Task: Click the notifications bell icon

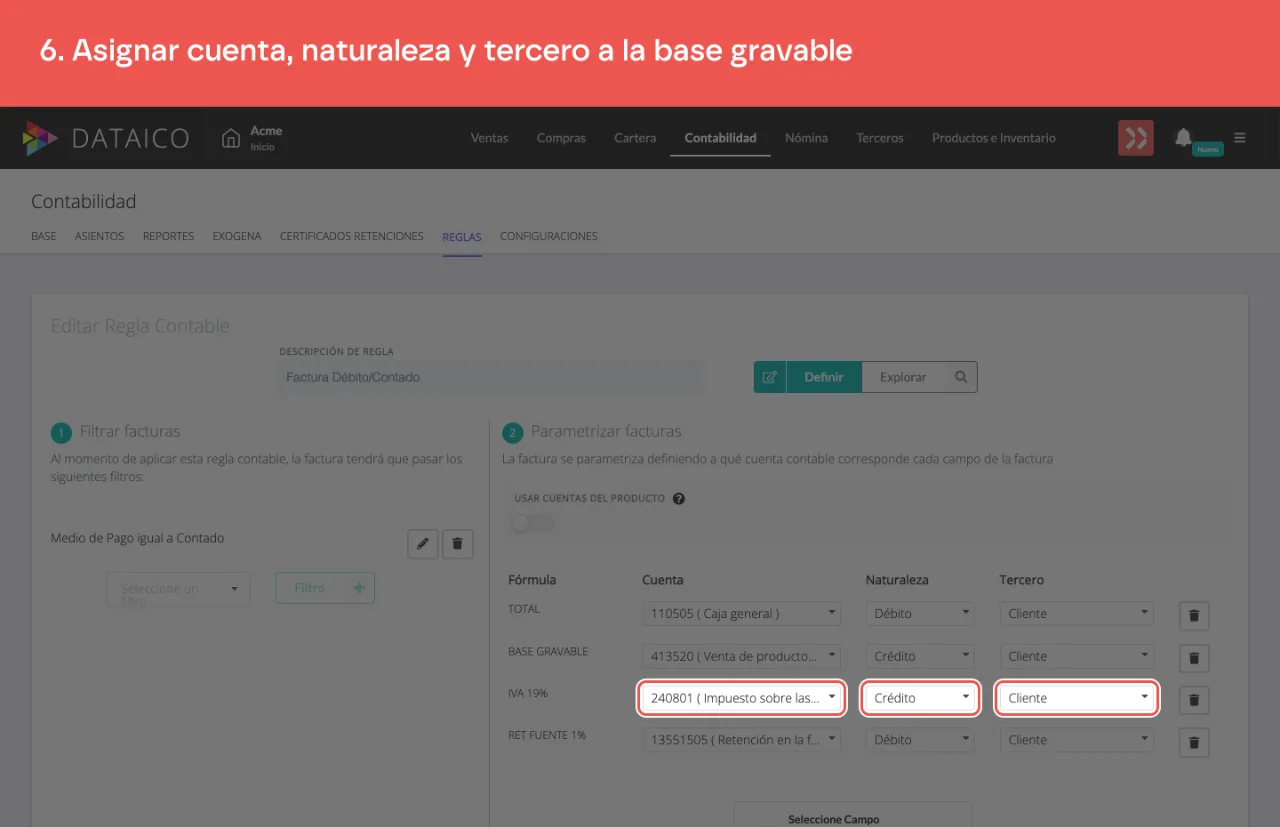Action: pos(1183,137)
